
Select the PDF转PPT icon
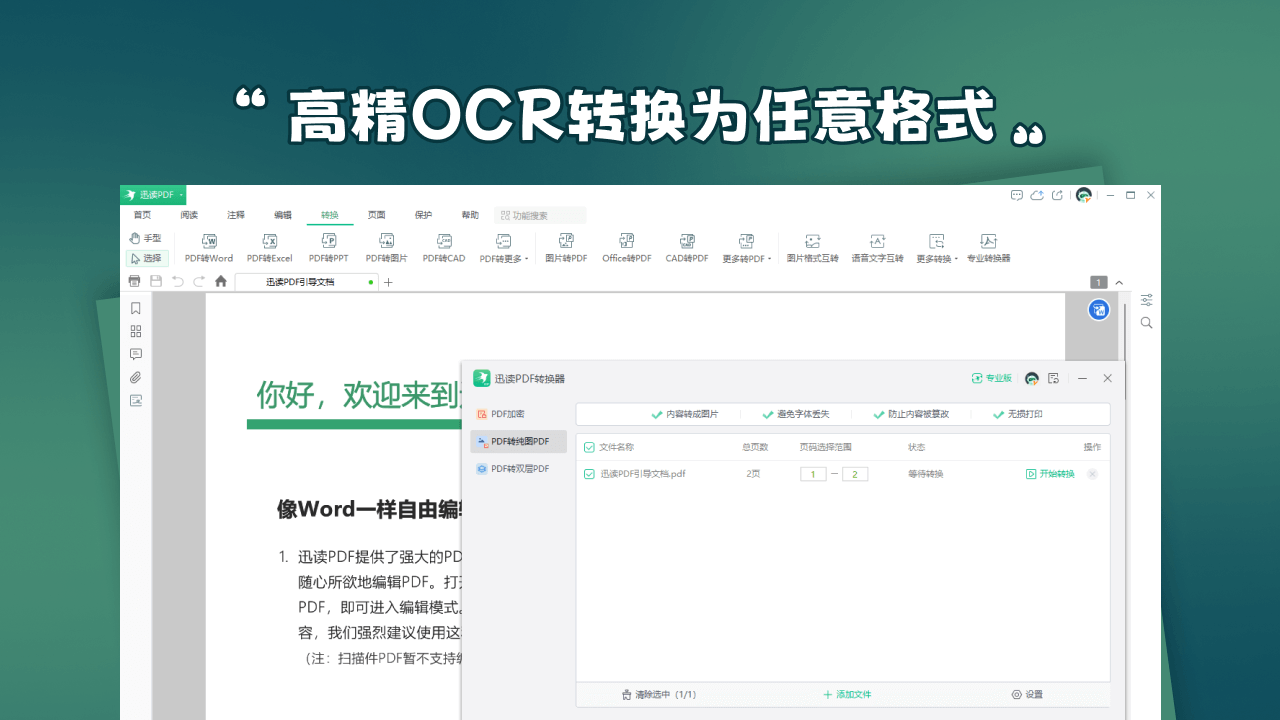click(328, 248)
